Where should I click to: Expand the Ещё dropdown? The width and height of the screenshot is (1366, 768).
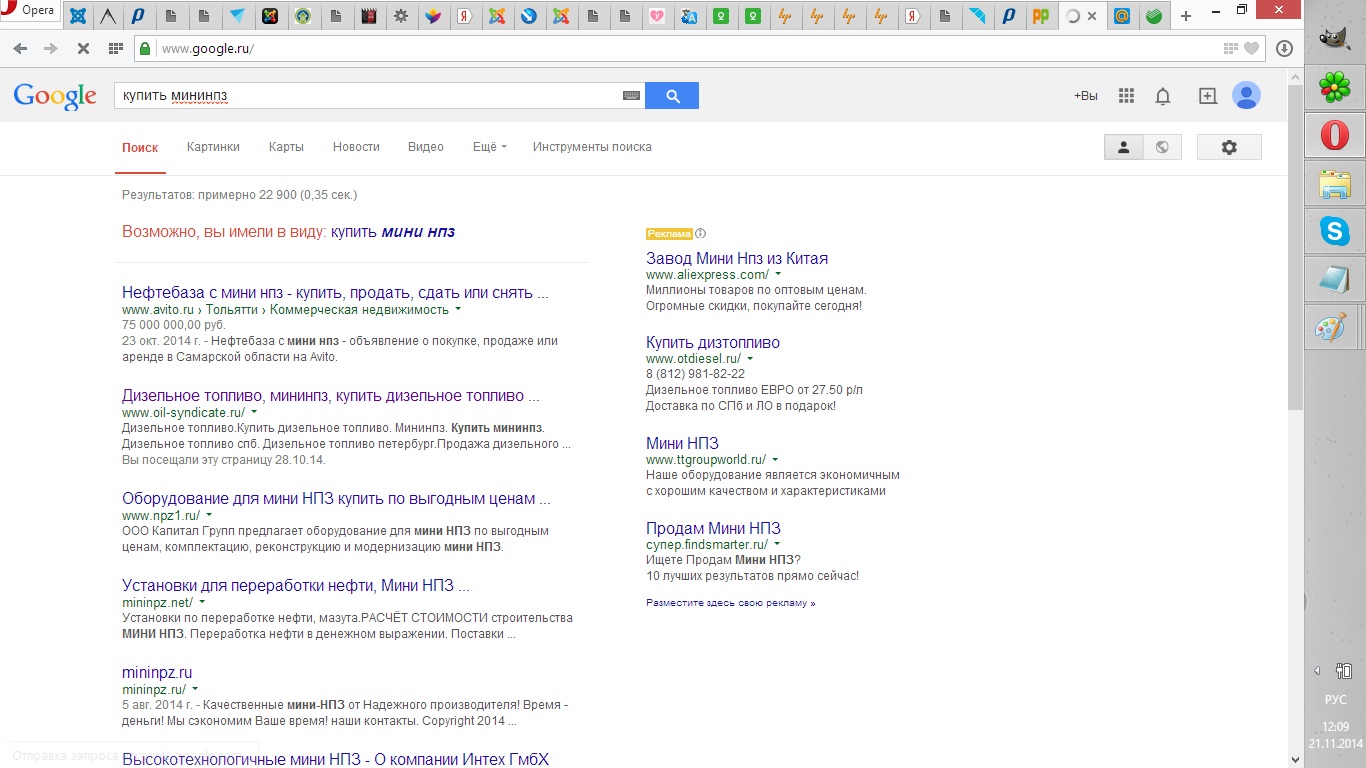coord(489,147)
